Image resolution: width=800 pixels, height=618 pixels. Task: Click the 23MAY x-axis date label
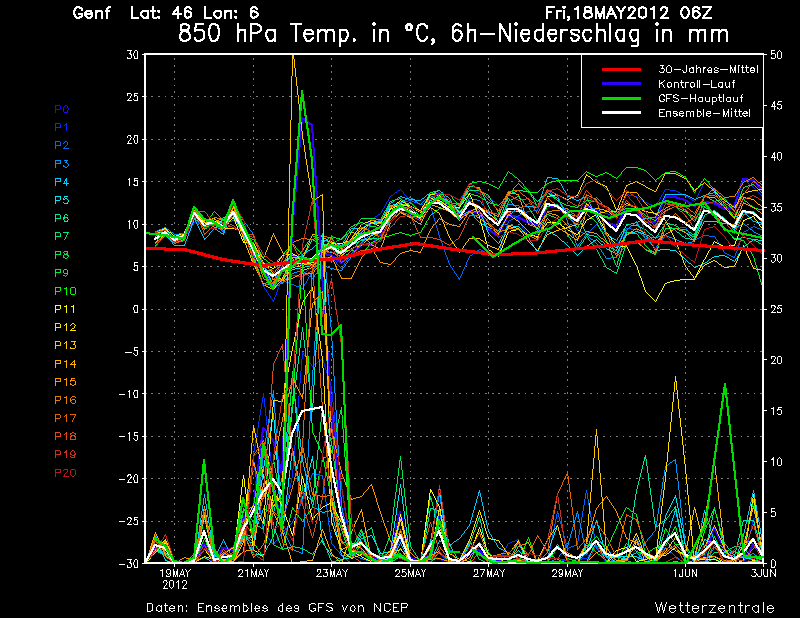point(331,573)
